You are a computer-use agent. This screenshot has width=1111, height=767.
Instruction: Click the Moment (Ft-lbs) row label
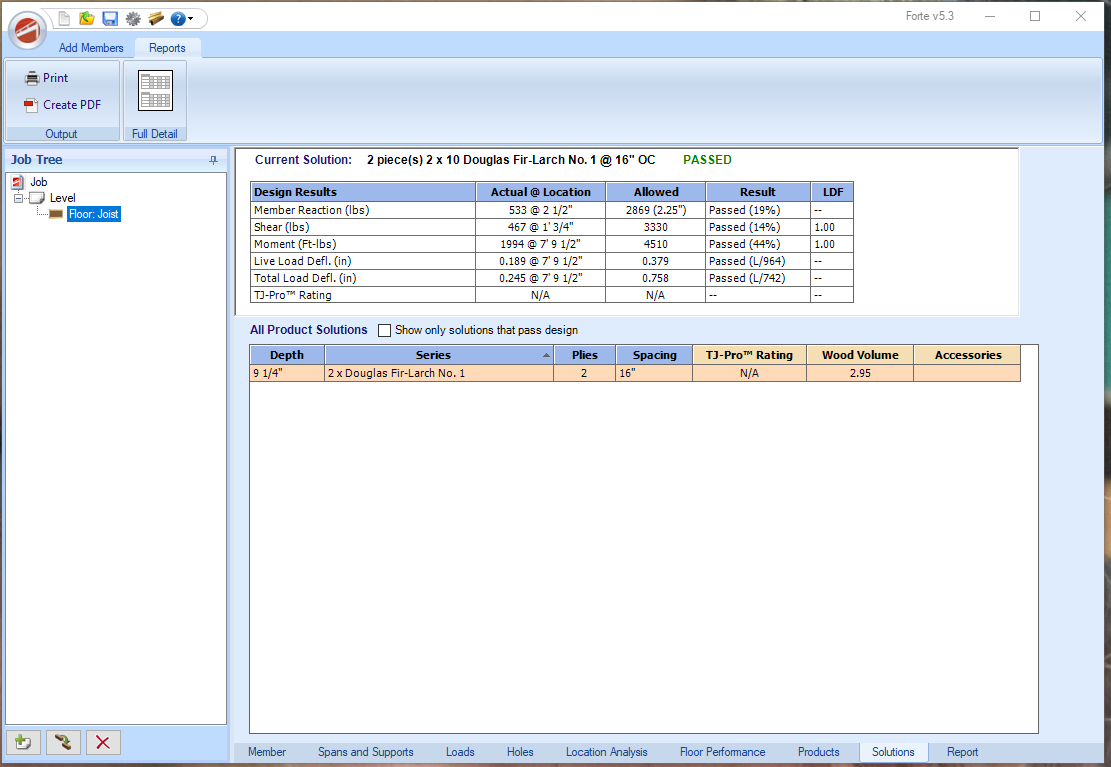[295, 244]
